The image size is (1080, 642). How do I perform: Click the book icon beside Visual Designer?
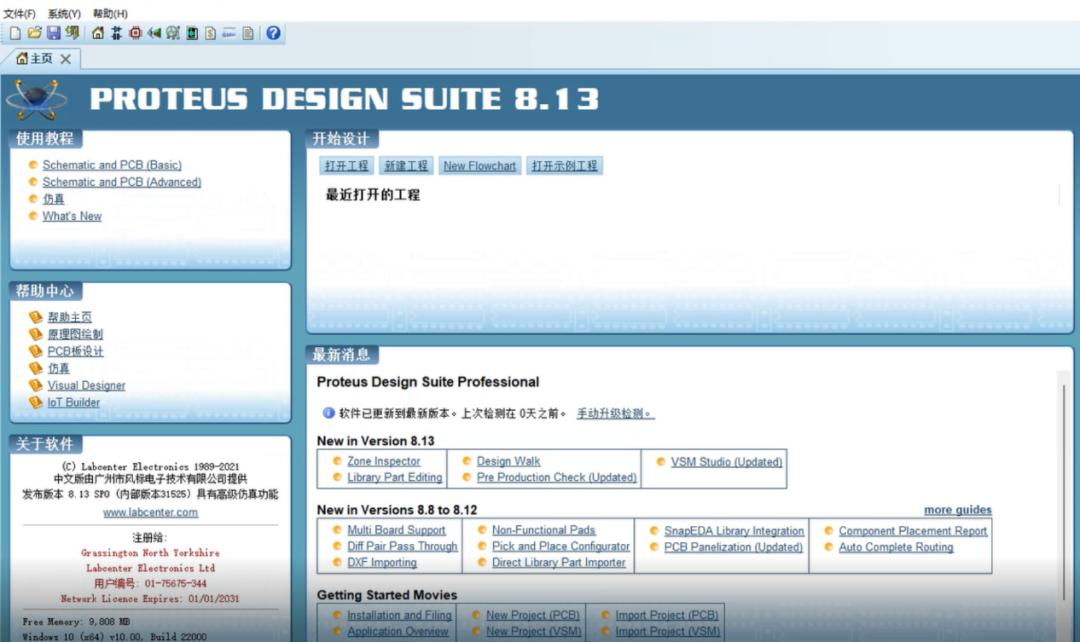36,385
